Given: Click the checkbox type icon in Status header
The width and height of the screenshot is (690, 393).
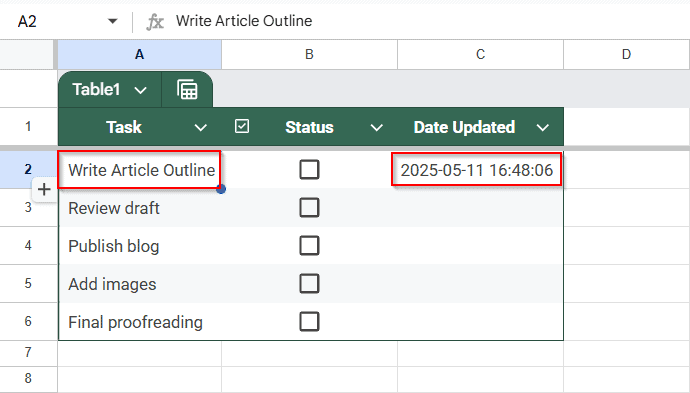Looking at the screenshot, I should click(x=242, y=126).
